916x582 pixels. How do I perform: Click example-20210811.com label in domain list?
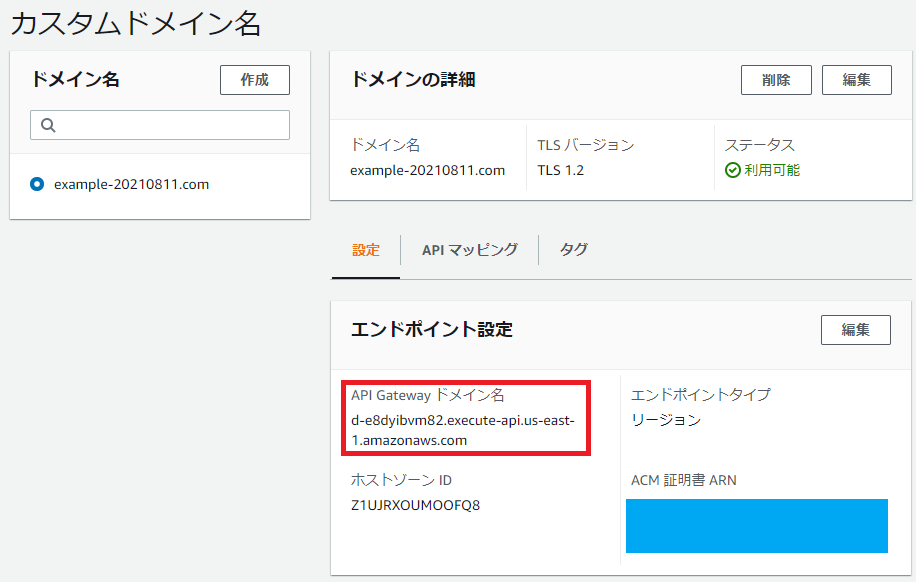[x=131, y=184]
